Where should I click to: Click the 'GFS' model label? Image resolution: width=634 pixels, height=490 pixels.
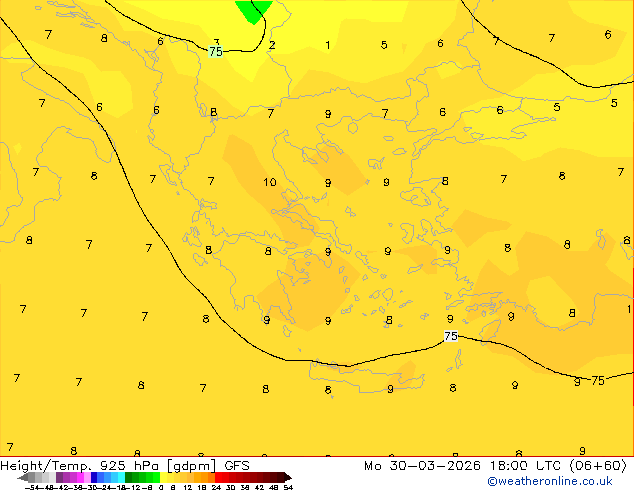click(237, 466)
